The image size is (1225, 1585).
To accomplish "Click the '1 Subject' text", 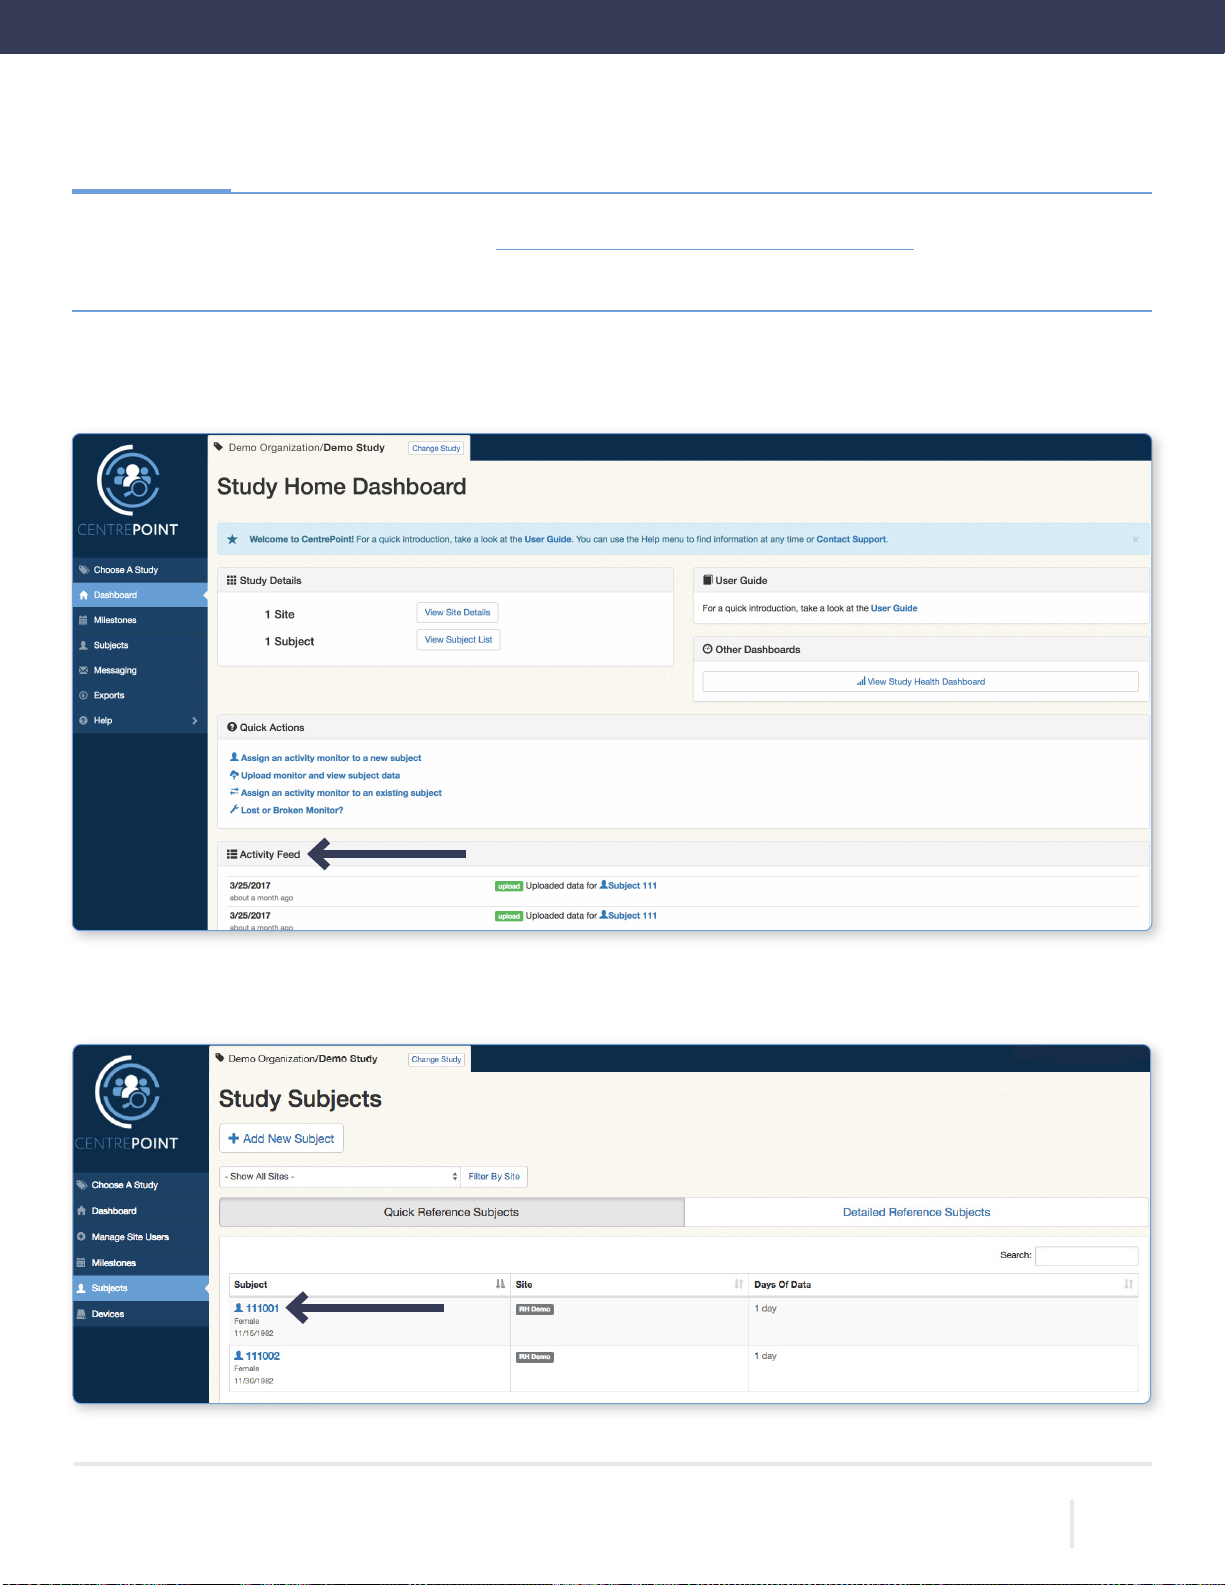I will point(289,641).
